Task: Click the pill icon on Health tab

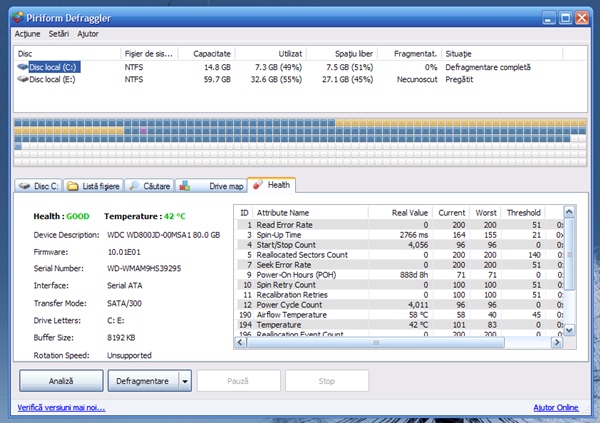Action: point(258,185)
